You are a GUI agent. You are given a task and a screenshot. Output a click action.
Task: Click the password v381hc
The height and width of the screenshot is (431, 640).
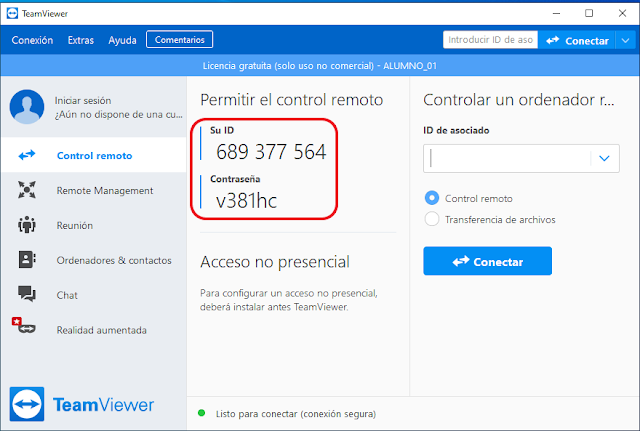(247, 200)
